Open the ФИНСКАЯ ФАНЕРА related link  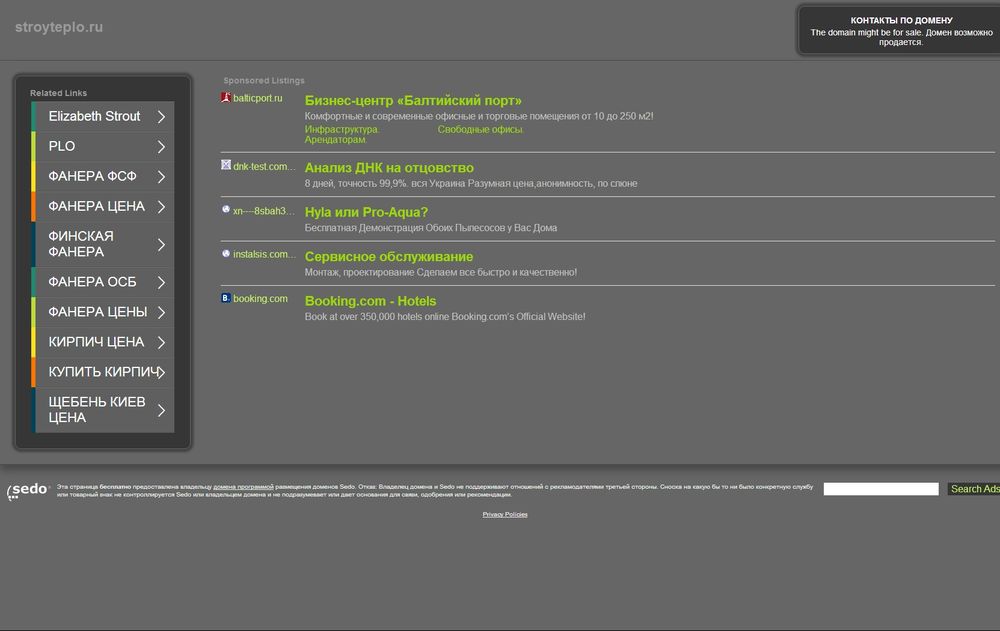[x=103, y=244]
